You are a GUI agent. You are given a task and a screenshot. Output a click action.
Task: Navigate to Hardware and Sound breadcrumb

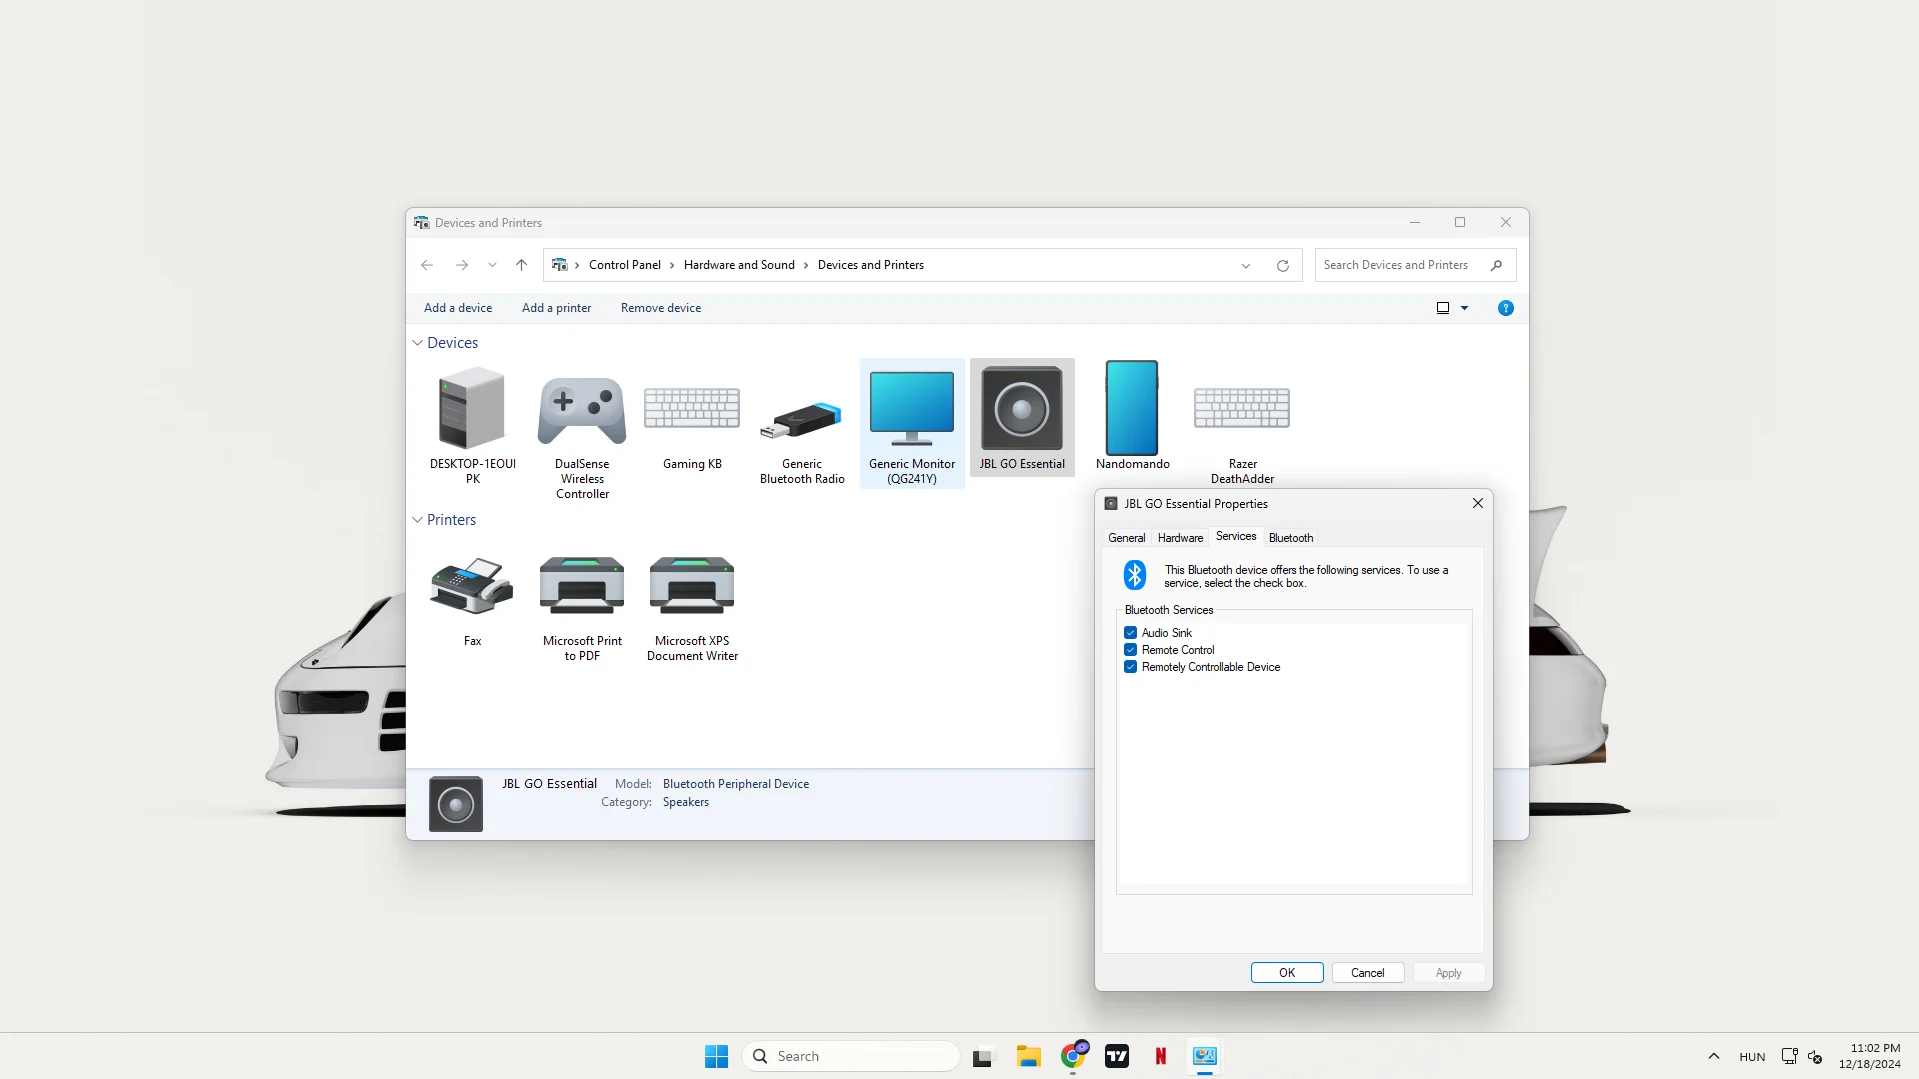click(x=739, y=265)
